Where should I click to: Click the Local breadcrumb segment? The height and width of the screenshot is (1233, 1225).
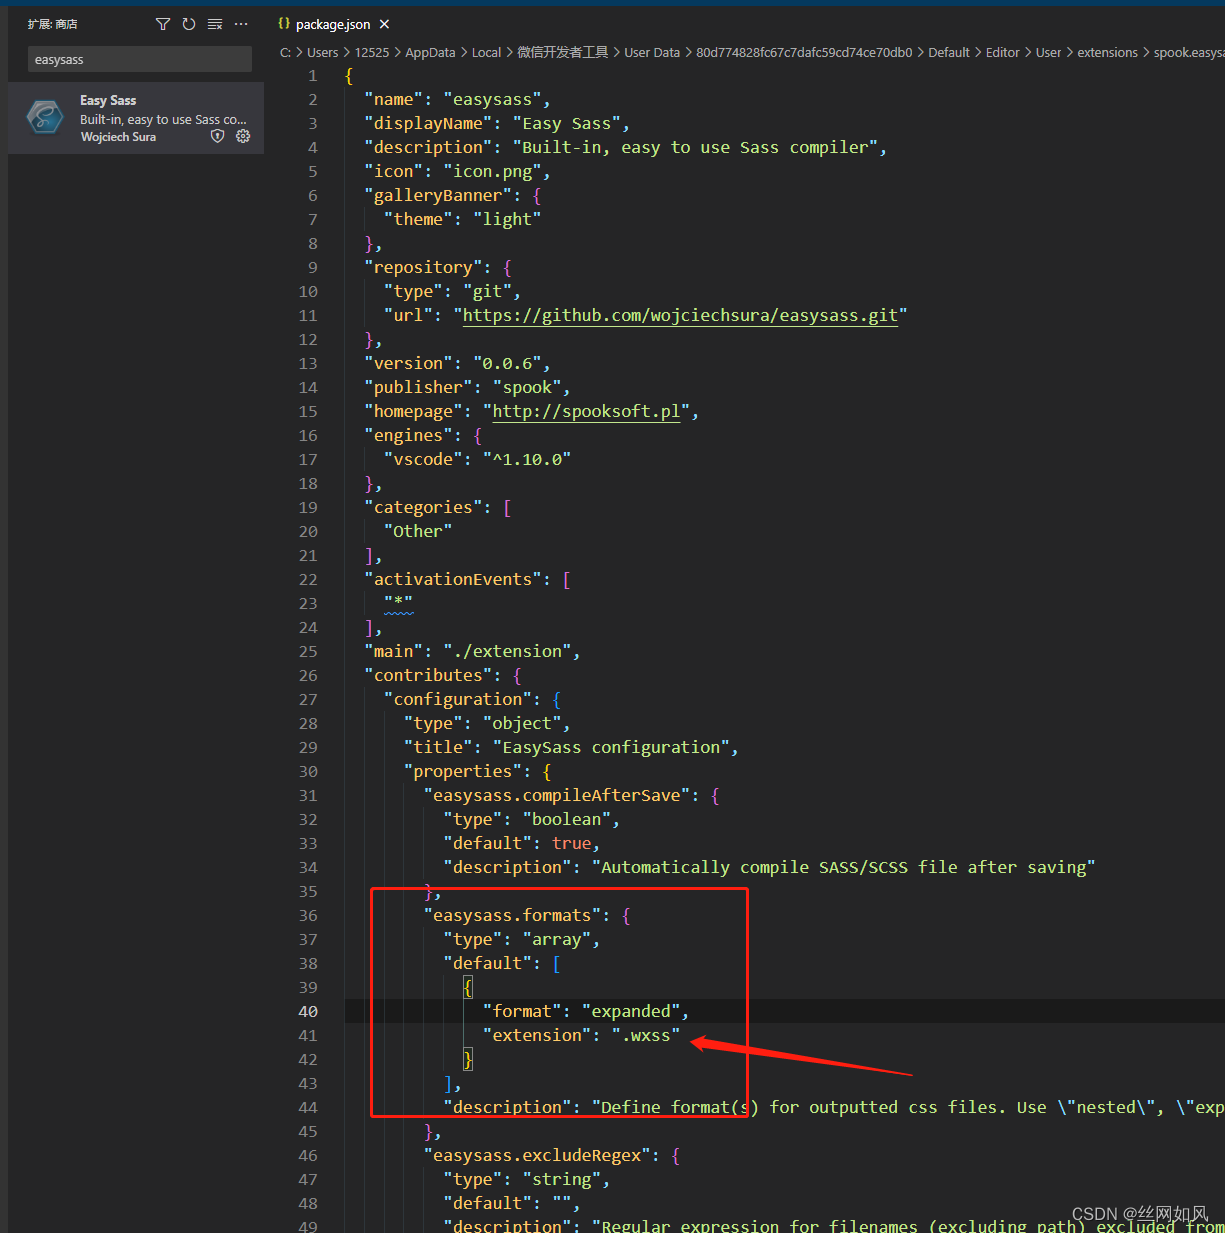coord(486,53)
